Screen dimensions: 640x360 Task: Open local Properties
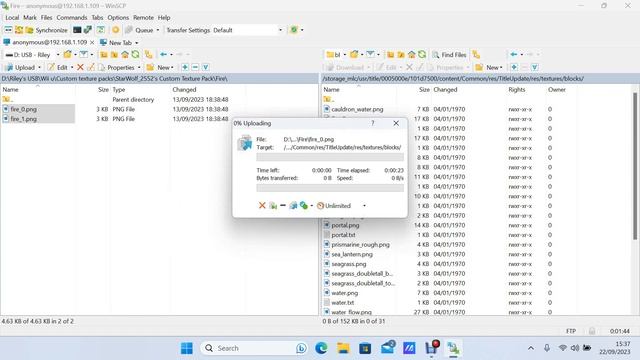coord(116,67)
